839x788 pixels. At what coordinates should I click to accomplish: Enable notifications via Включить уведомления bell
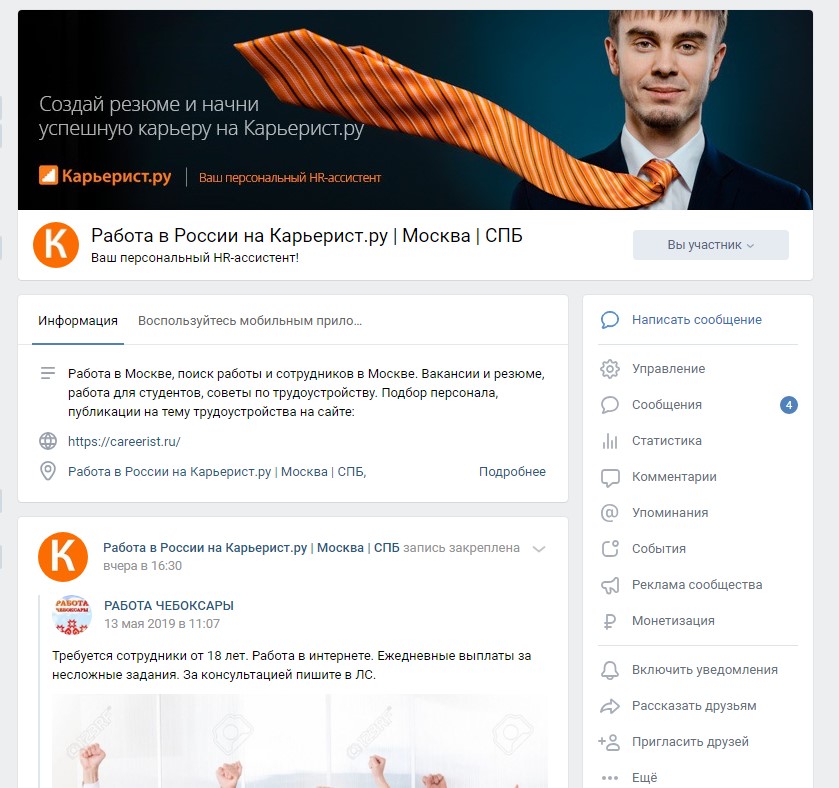point(610,670)
